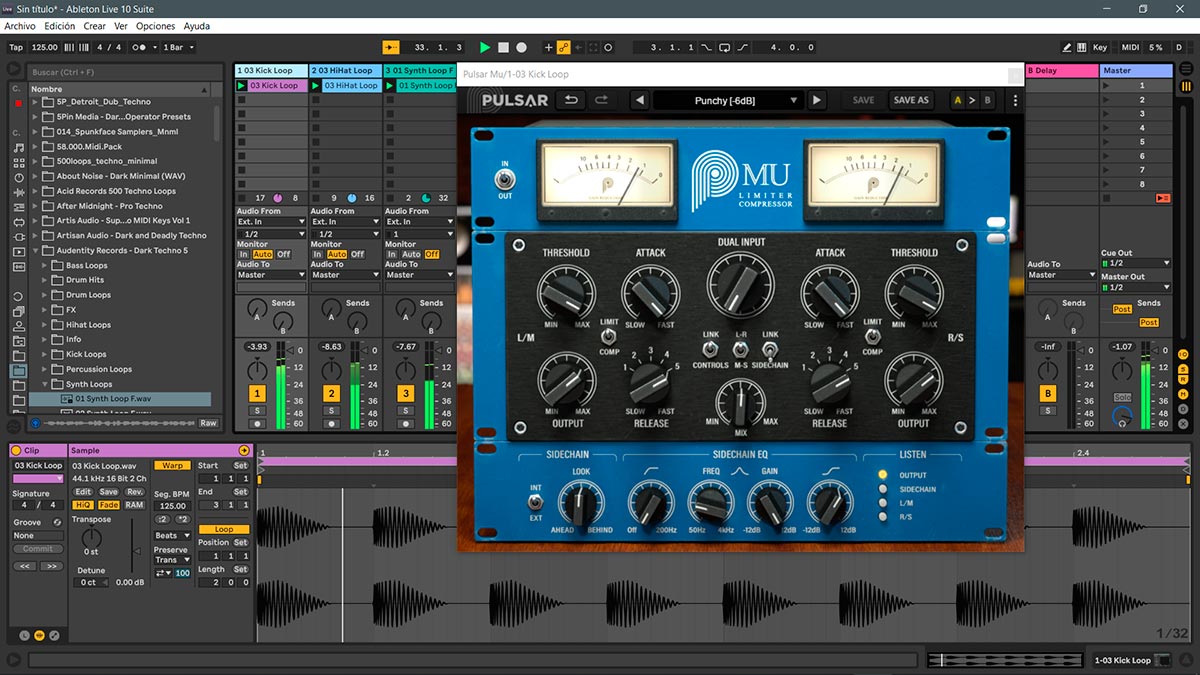Open the Crear menu
The width and height of the screenshot is (1200, 675).
pos(94,26)
